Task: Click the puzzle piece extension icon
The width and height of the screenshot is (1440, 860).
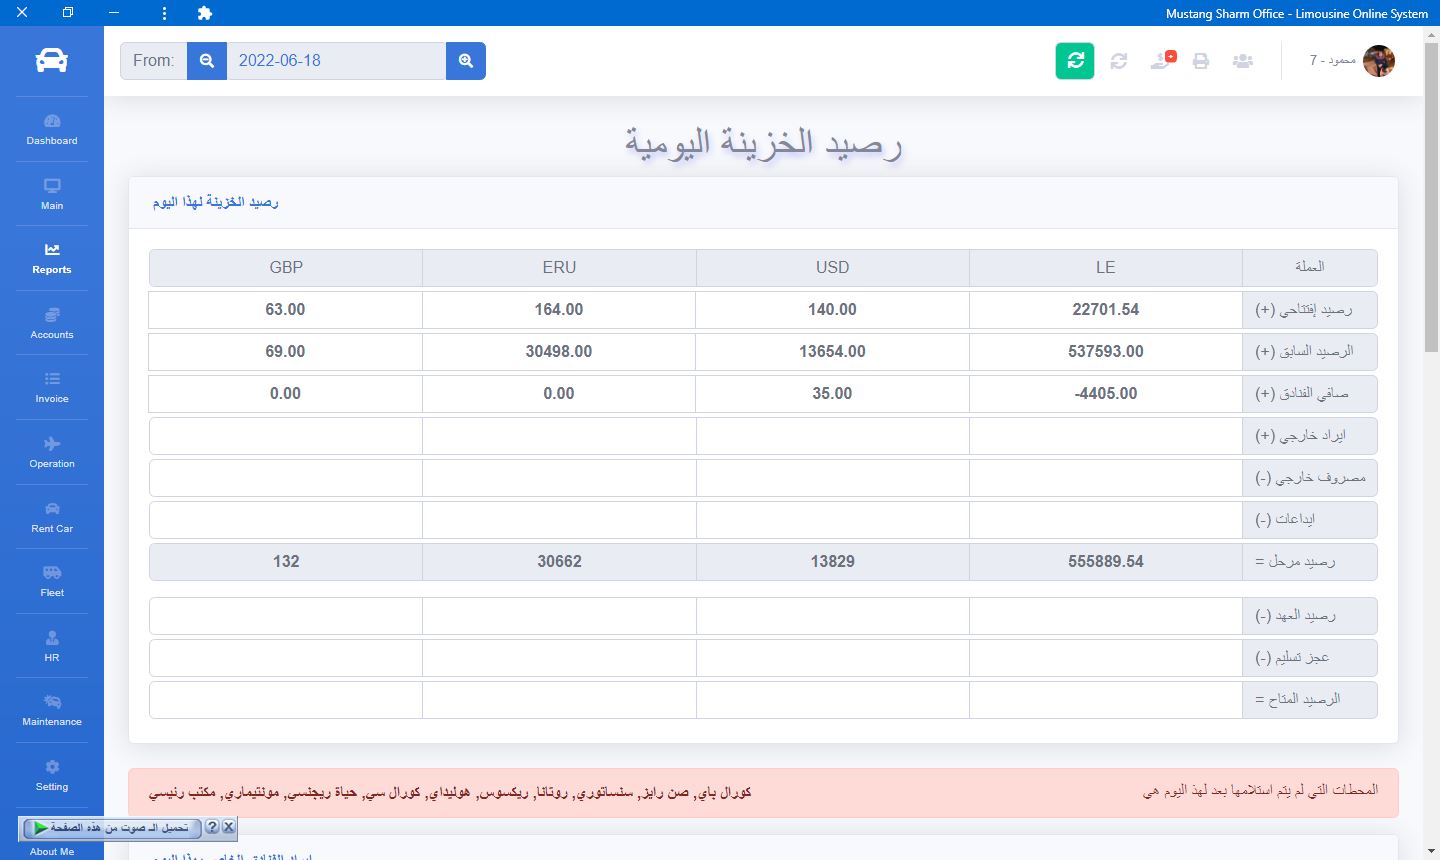Action: point(205,13)
